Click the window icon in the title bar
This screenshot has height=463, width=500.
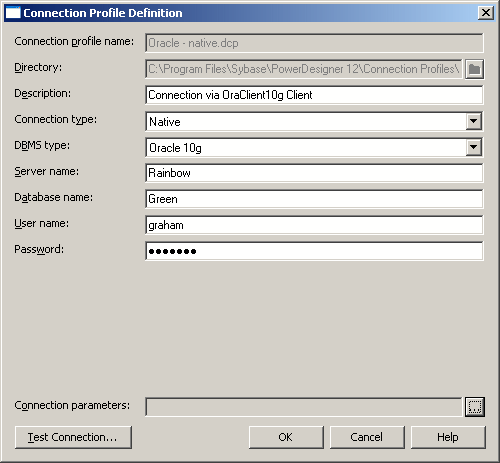pos(13,13)
